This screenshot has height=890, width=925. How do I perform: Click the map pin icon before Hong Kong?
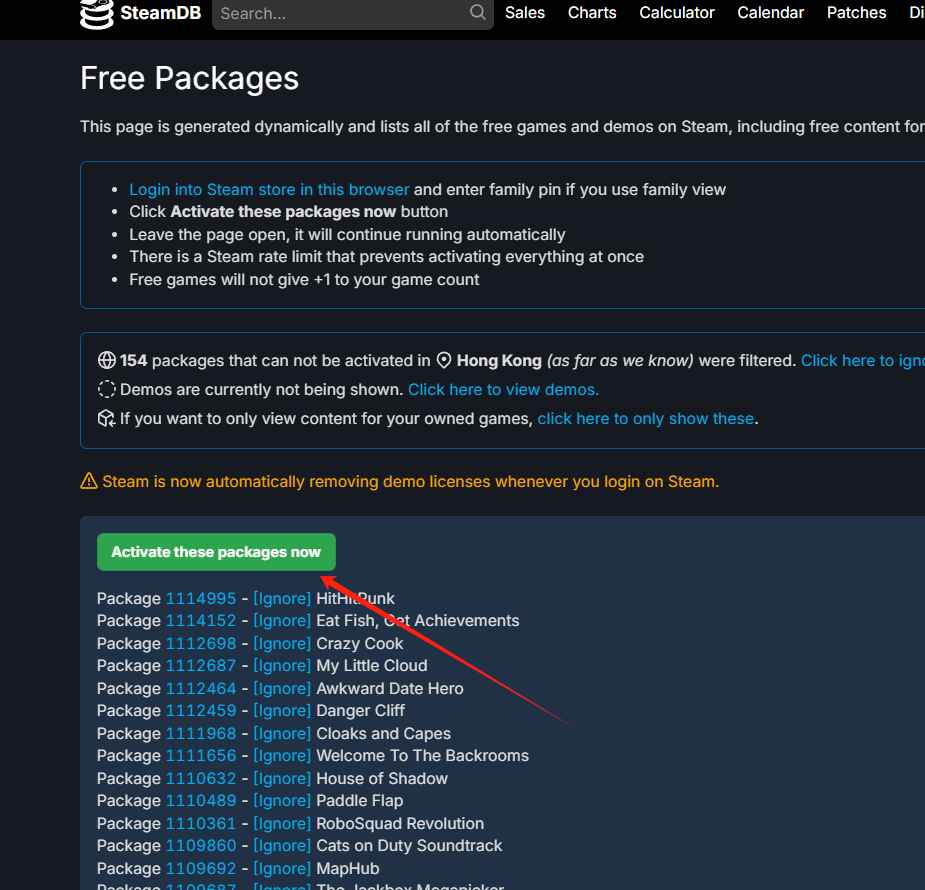(x=444, y=360)
